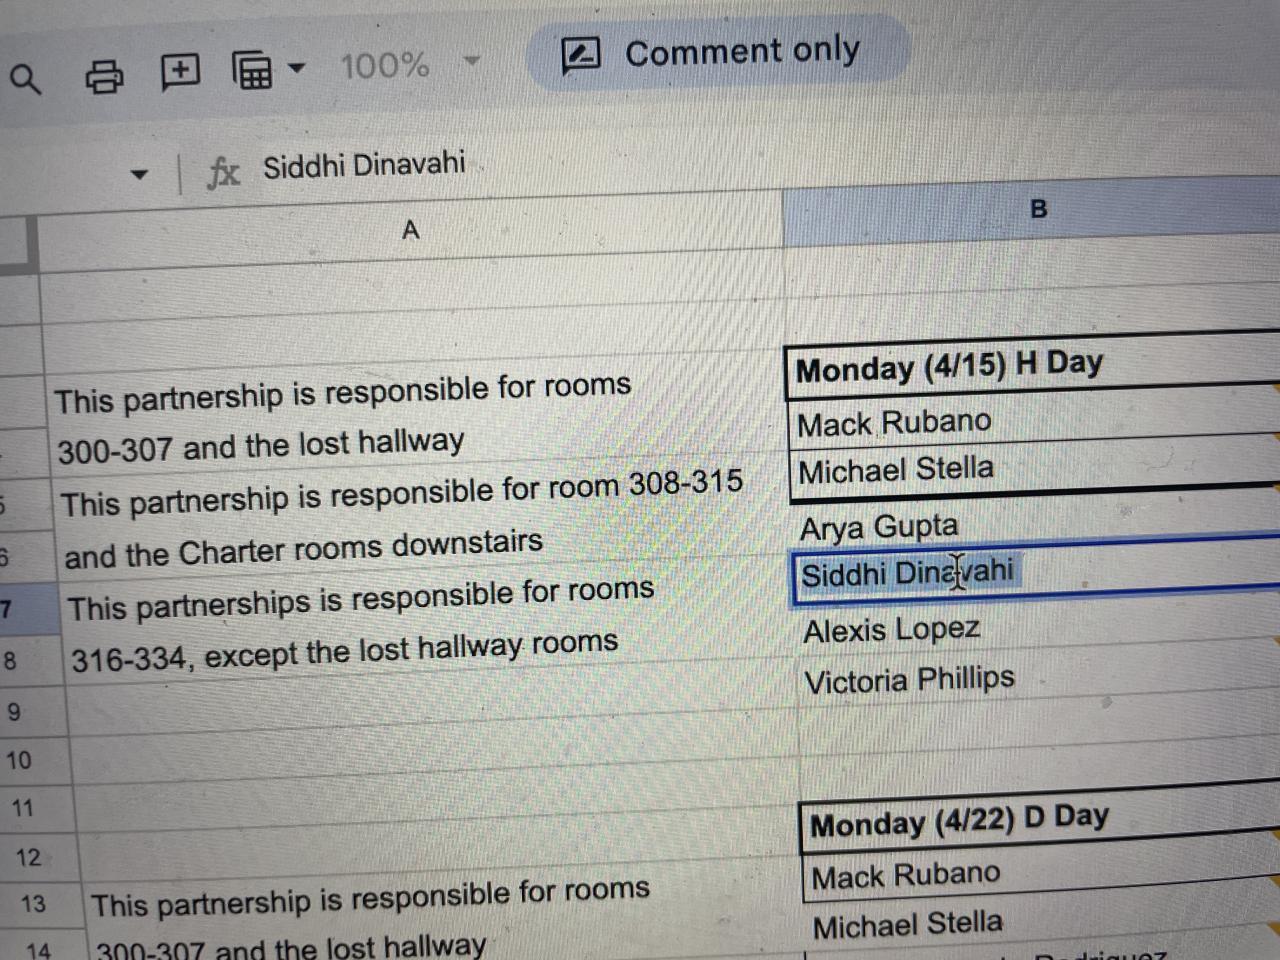Viewport: 1280px width, 960px height.
Task: Click the search magnifier icon
Action: point(26,78)
